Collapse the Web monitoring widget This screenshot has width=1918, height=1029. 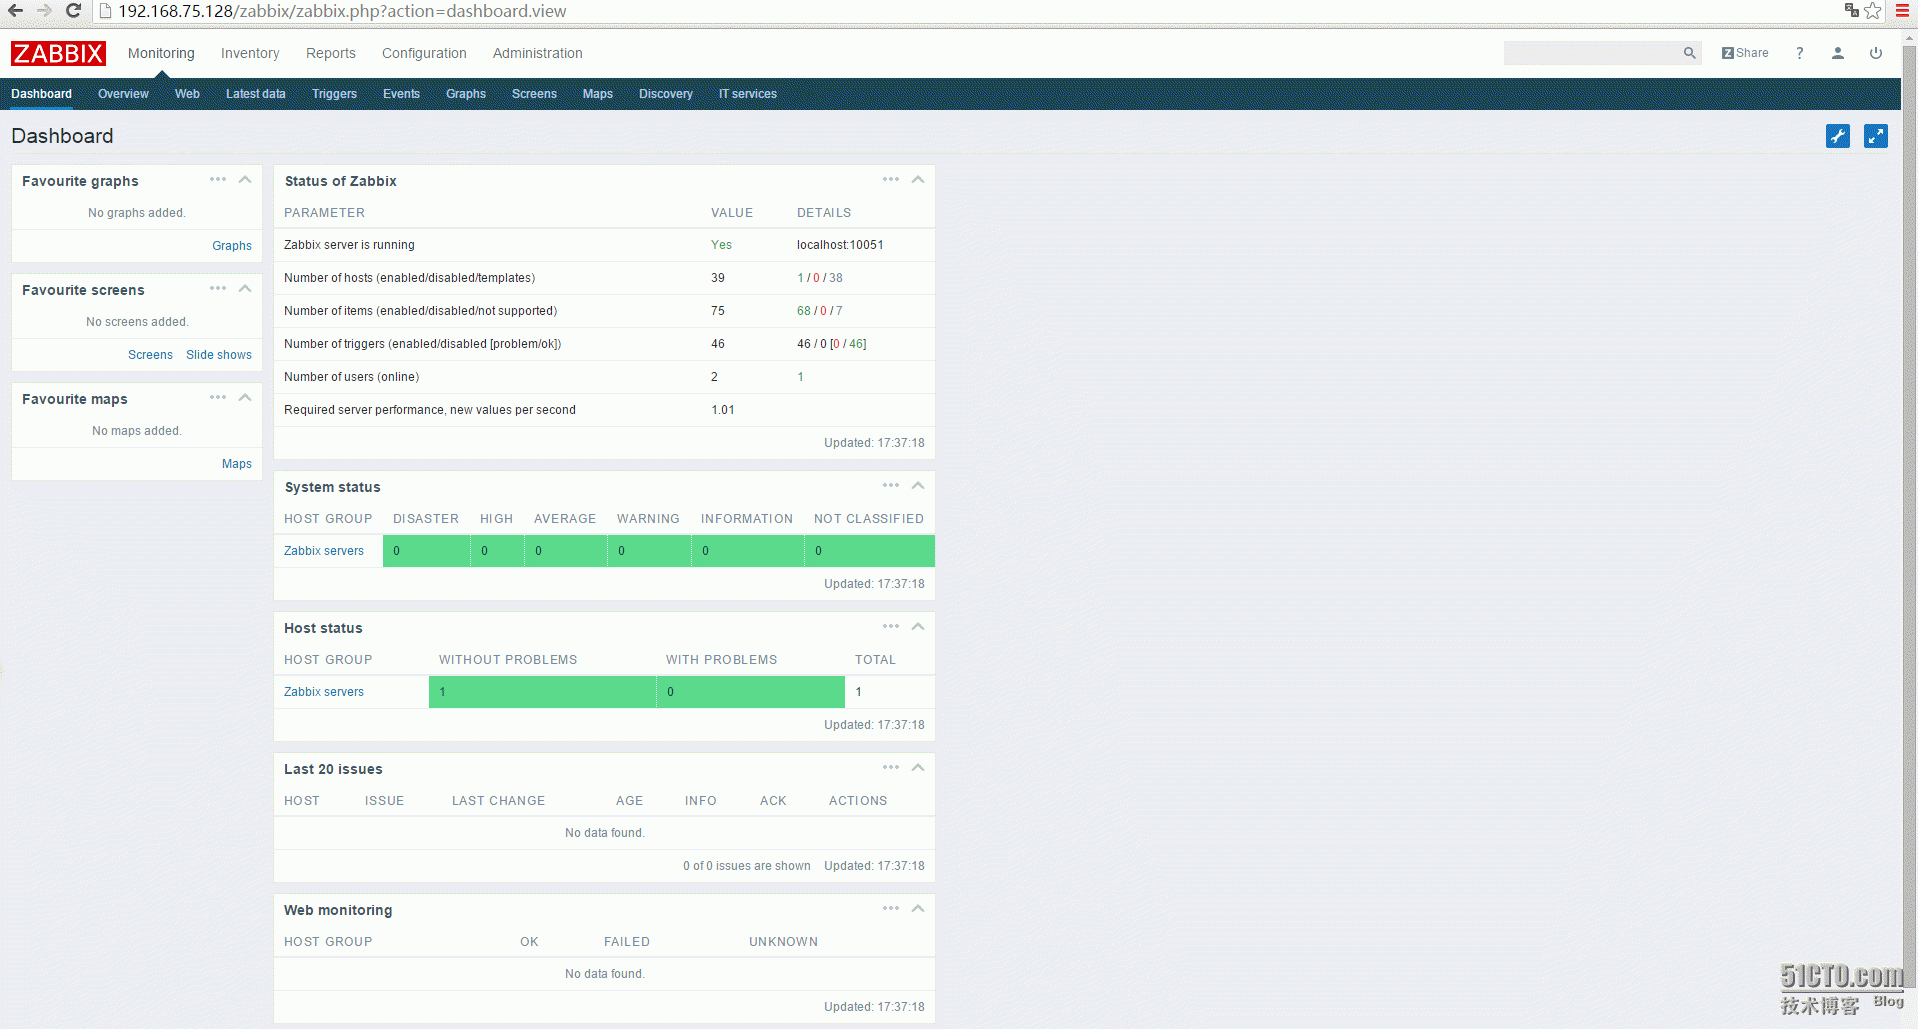pyautogui.click(x=918, y=909)
